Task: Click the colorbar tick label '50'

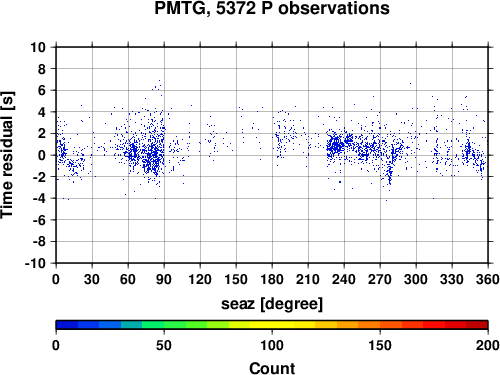Action: (x=164, y=345)
